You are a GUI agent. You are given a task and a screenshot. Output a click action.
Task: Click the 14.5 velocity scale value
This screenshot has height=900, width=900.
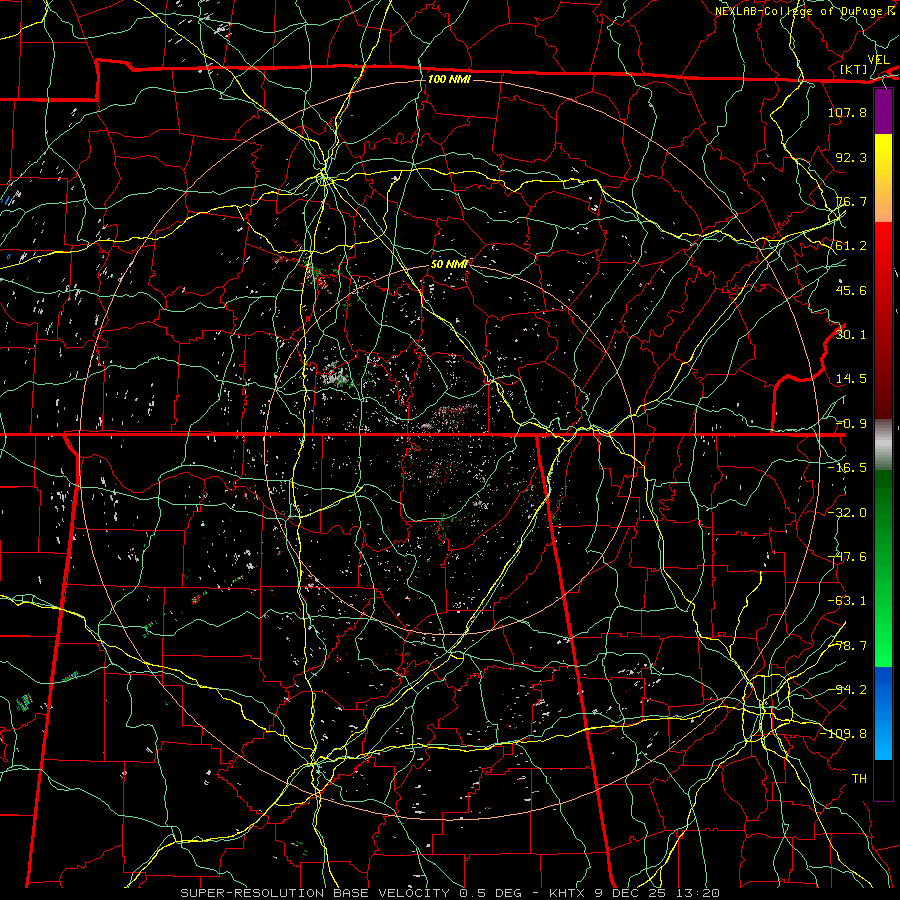(851, 379)
